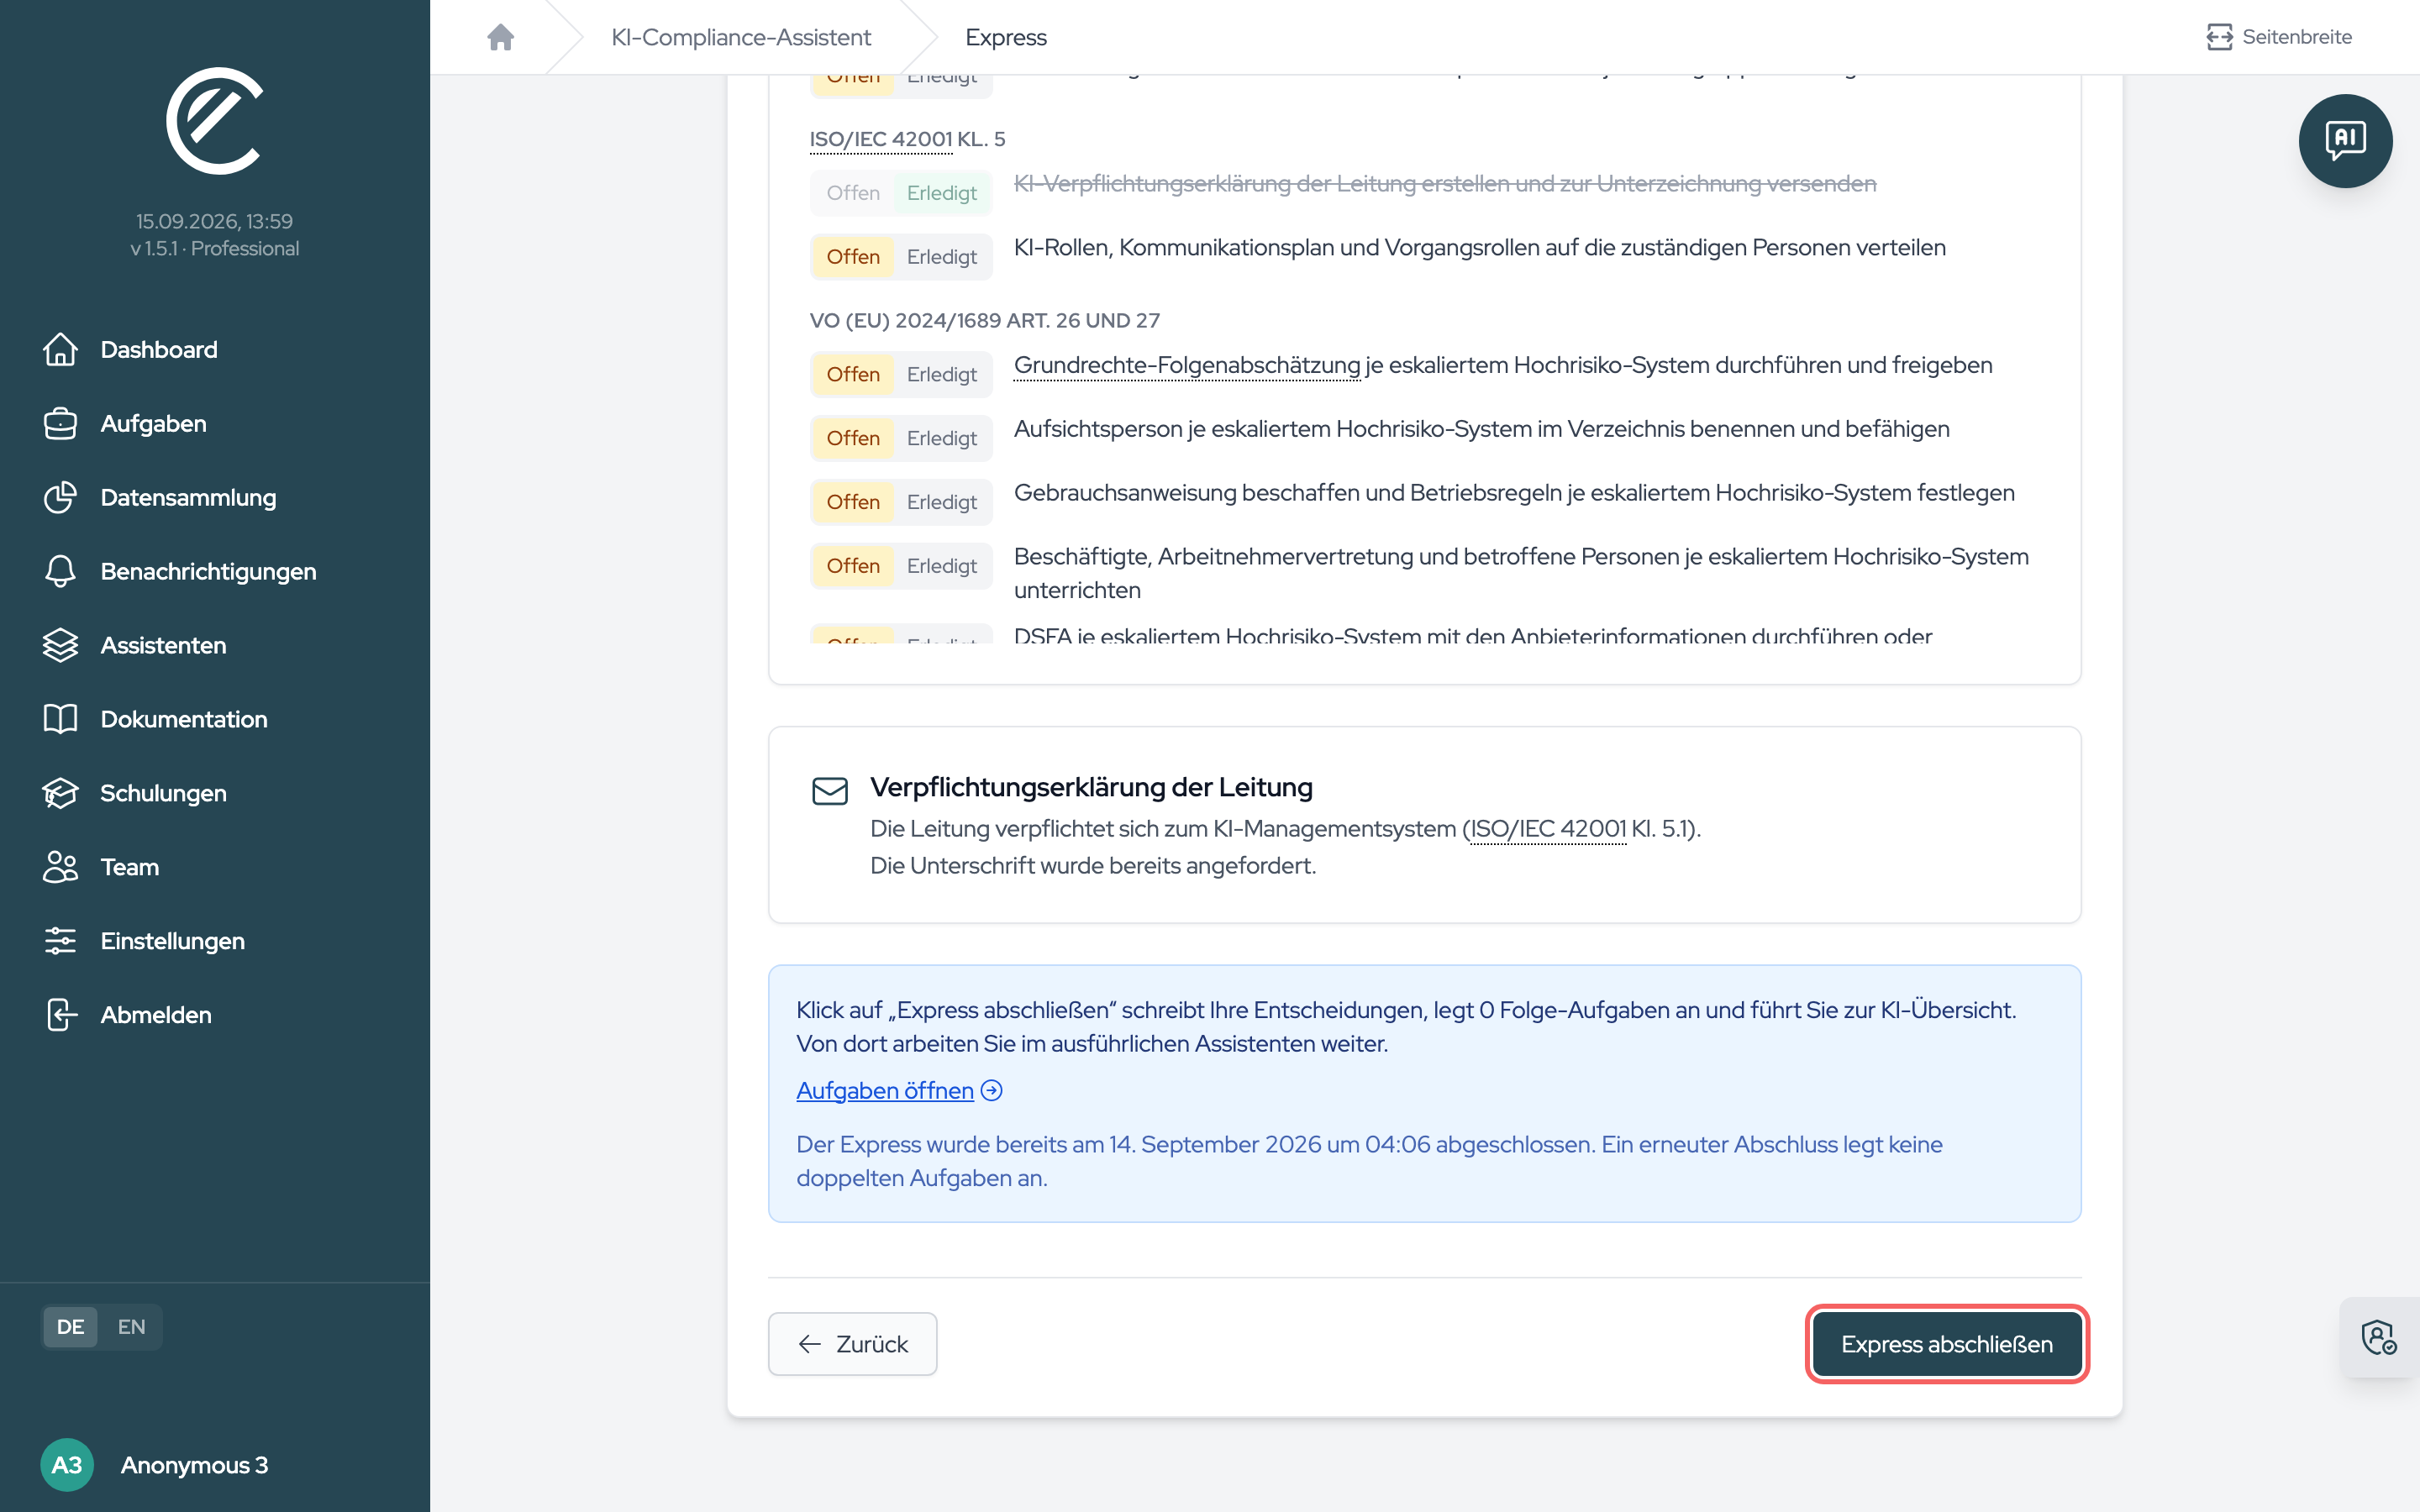Click the Dokumentation book icon
The width and height of the screenshot is (2420, 1512).
point(60,719)
